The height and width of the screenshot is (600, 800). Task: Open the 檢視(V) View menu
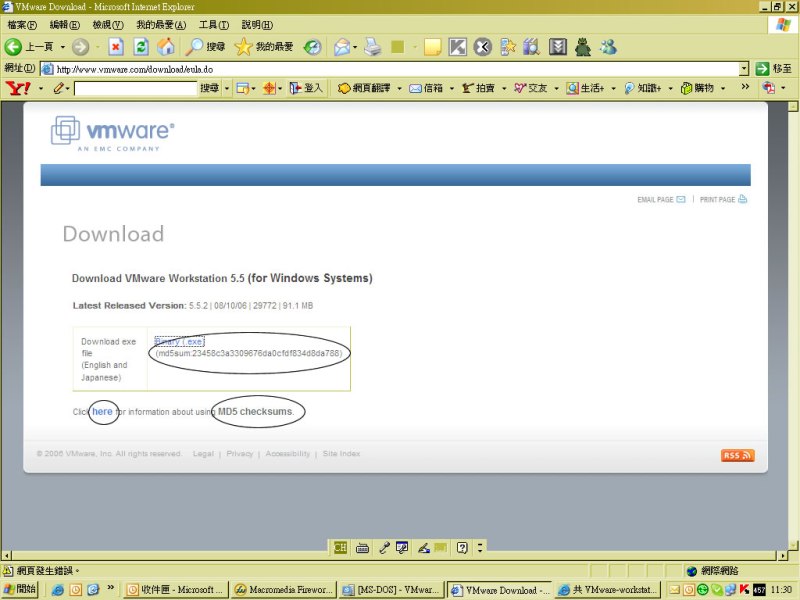108,24
